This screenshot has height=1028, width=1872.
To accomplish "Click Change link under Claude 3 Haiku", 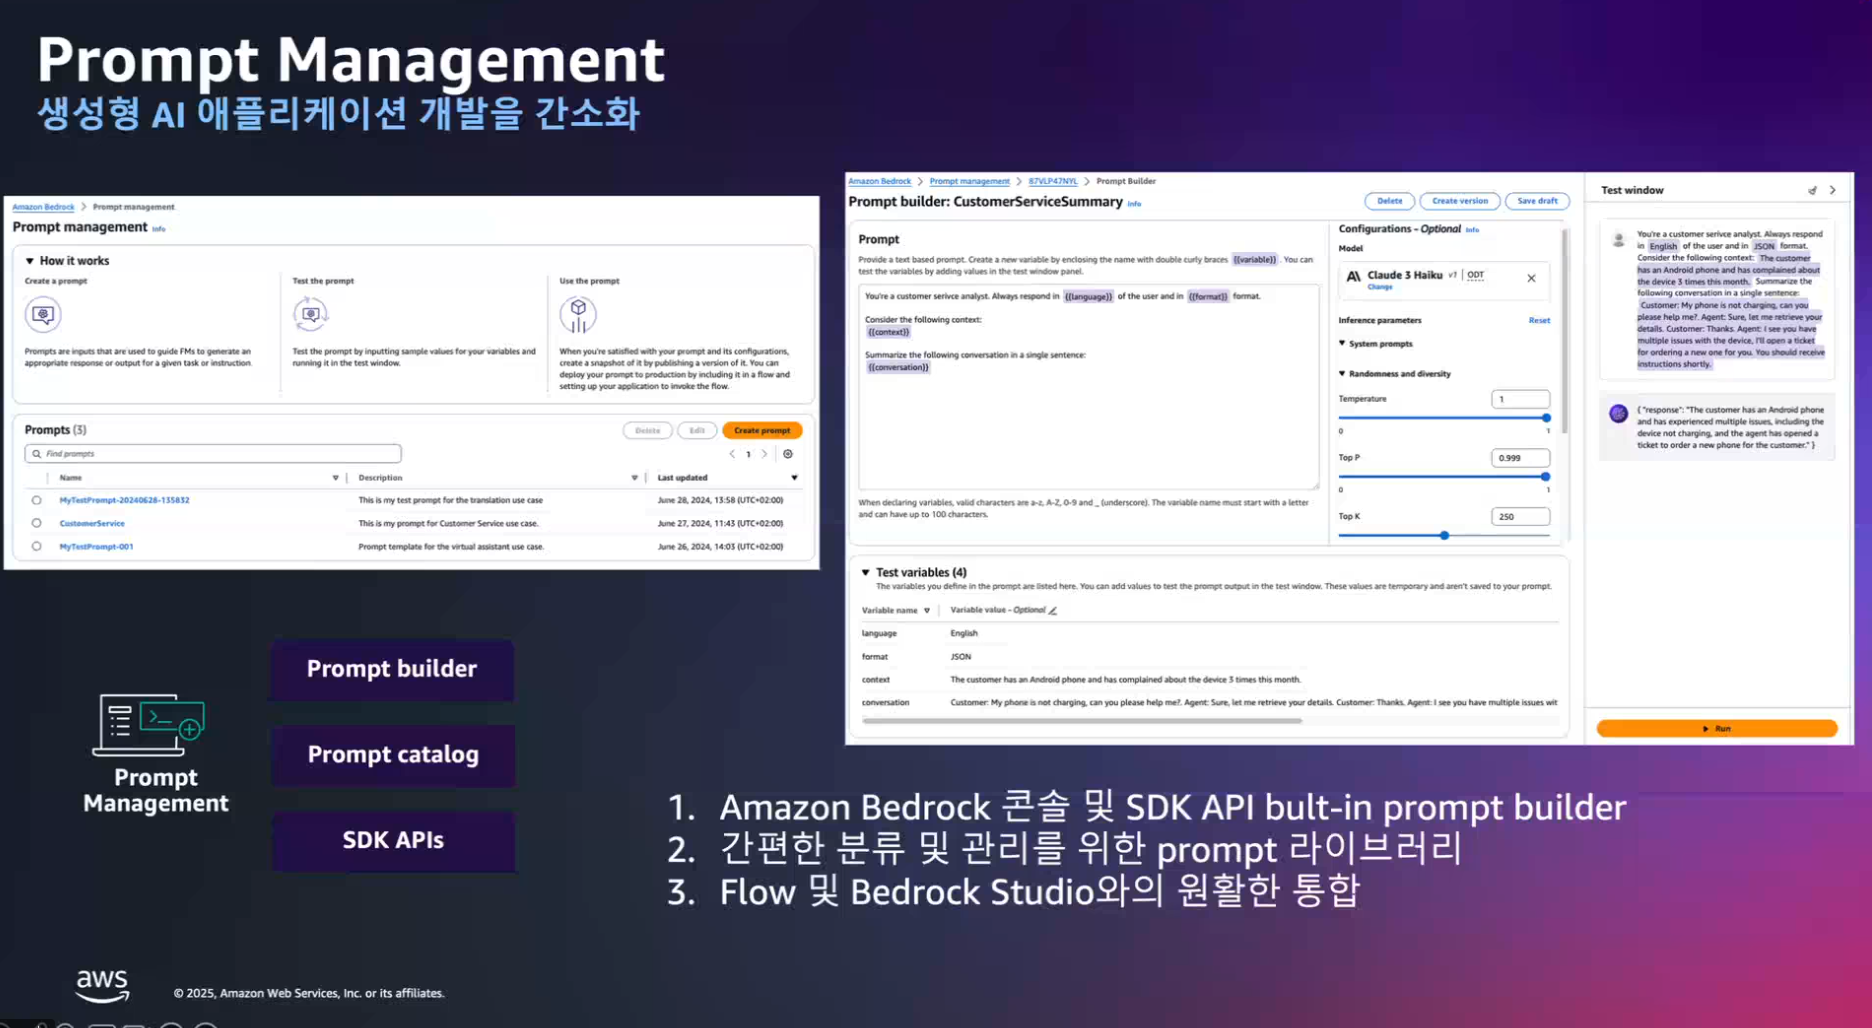I will click(x=1380, y=287).
